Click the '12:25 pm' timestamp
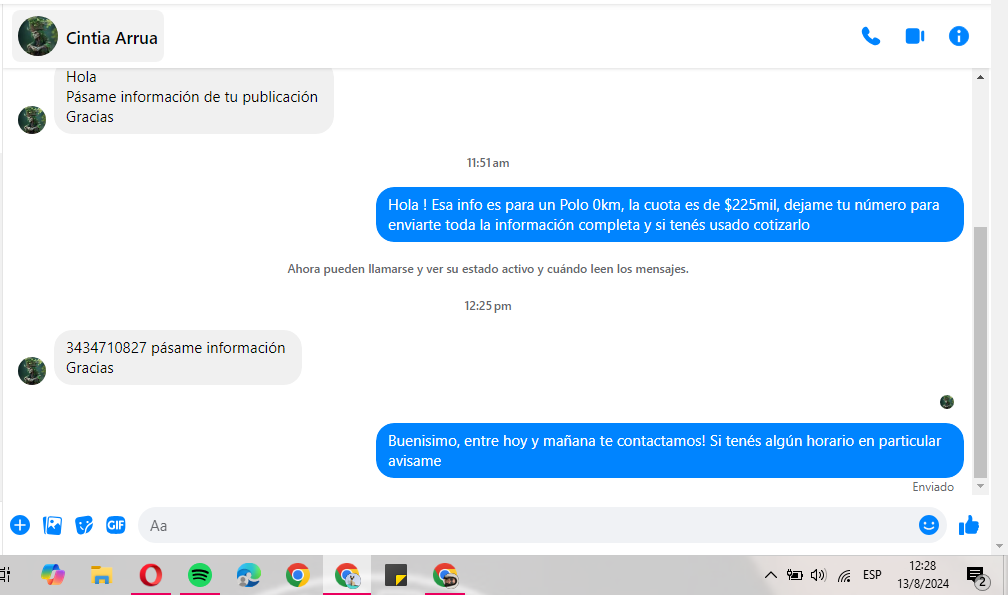Screen dimensions: 1008x595 click(x=488, y=306)
